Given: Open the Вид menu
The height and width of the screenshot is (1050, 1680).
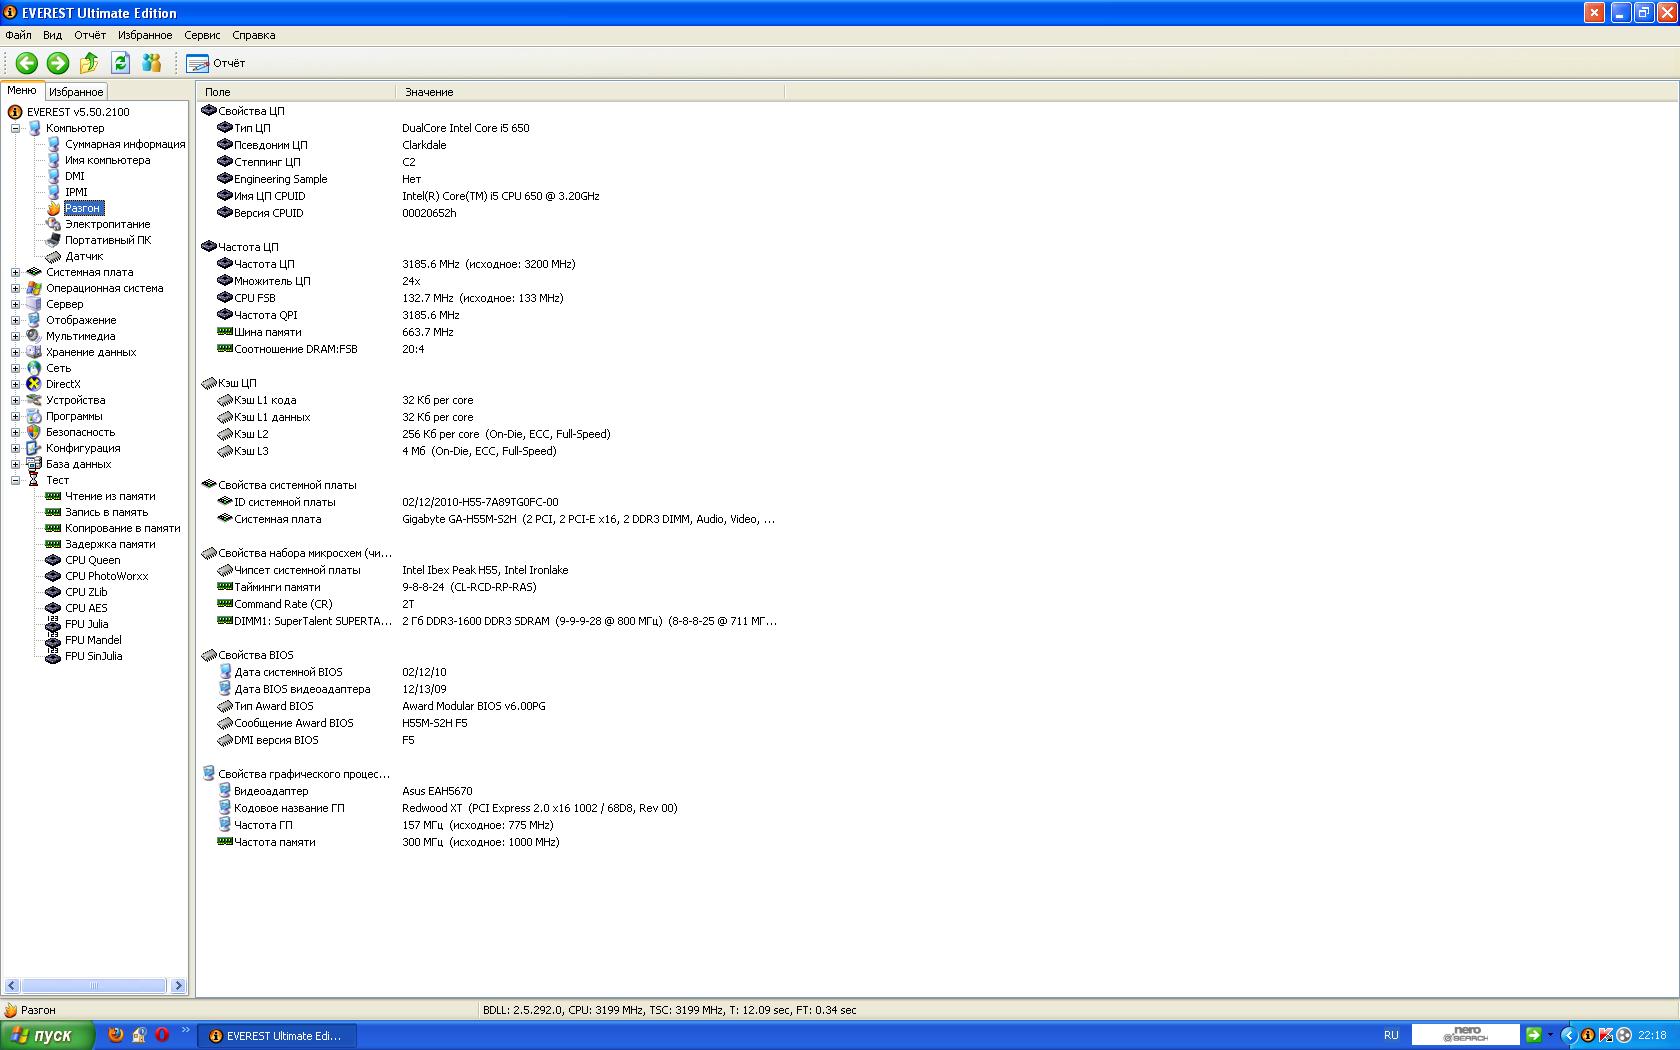Looking at the screenshot, I should pos(53,35).
